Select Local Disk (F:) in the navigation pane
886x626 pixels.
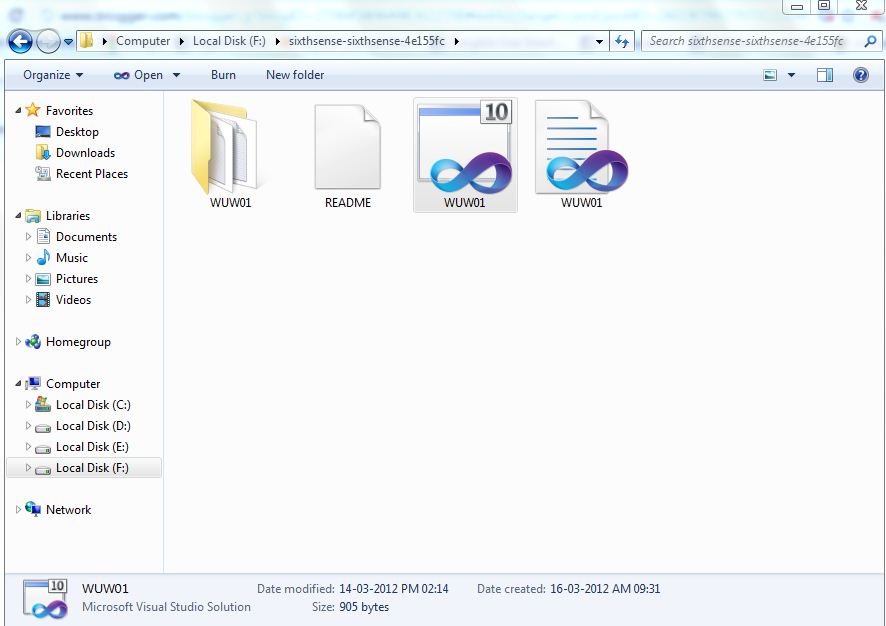click(x=92, y=468)
